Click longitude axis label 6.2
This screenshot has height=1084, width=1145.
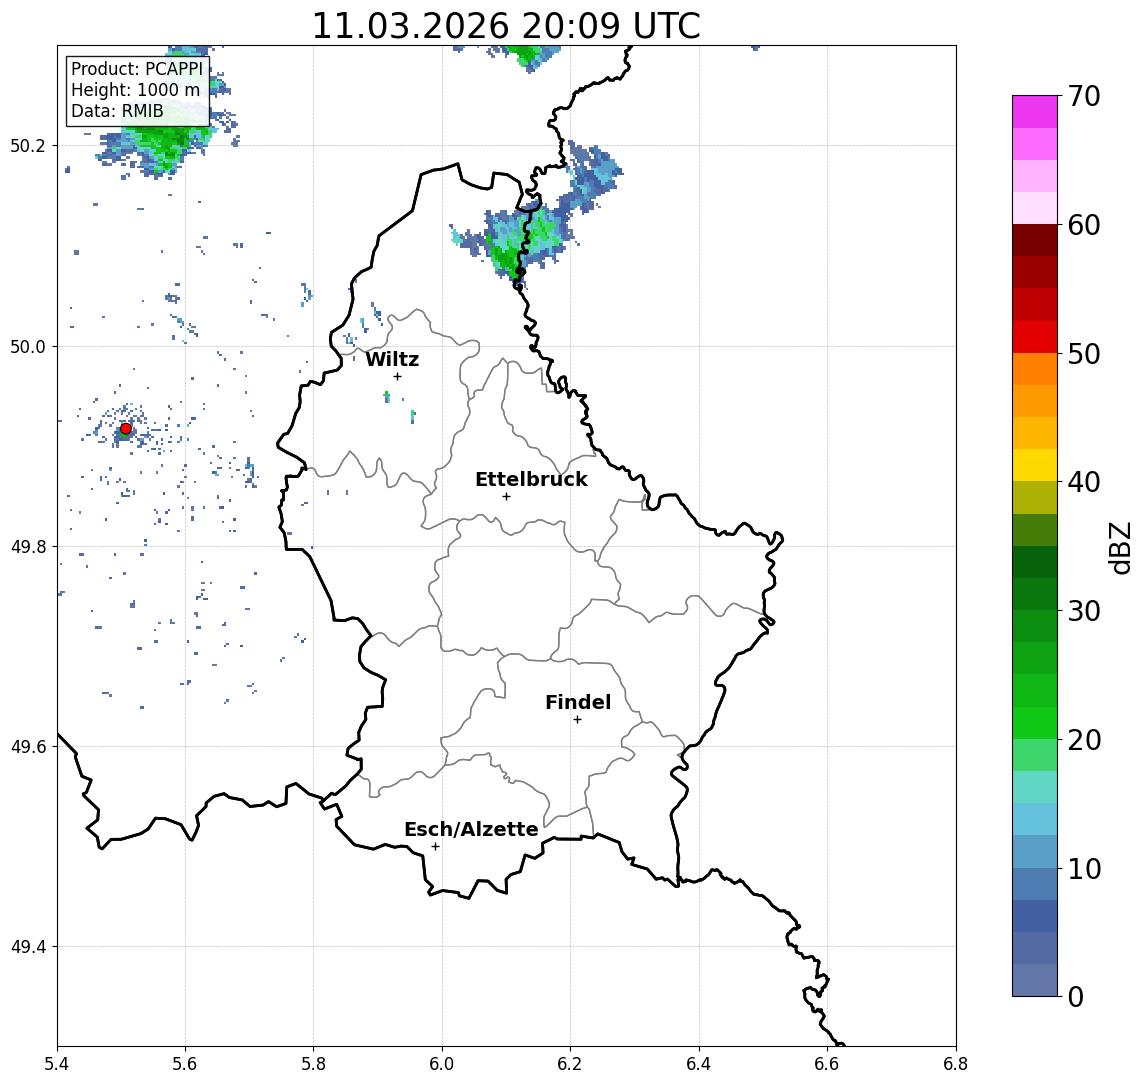[x=570, y=1064]
